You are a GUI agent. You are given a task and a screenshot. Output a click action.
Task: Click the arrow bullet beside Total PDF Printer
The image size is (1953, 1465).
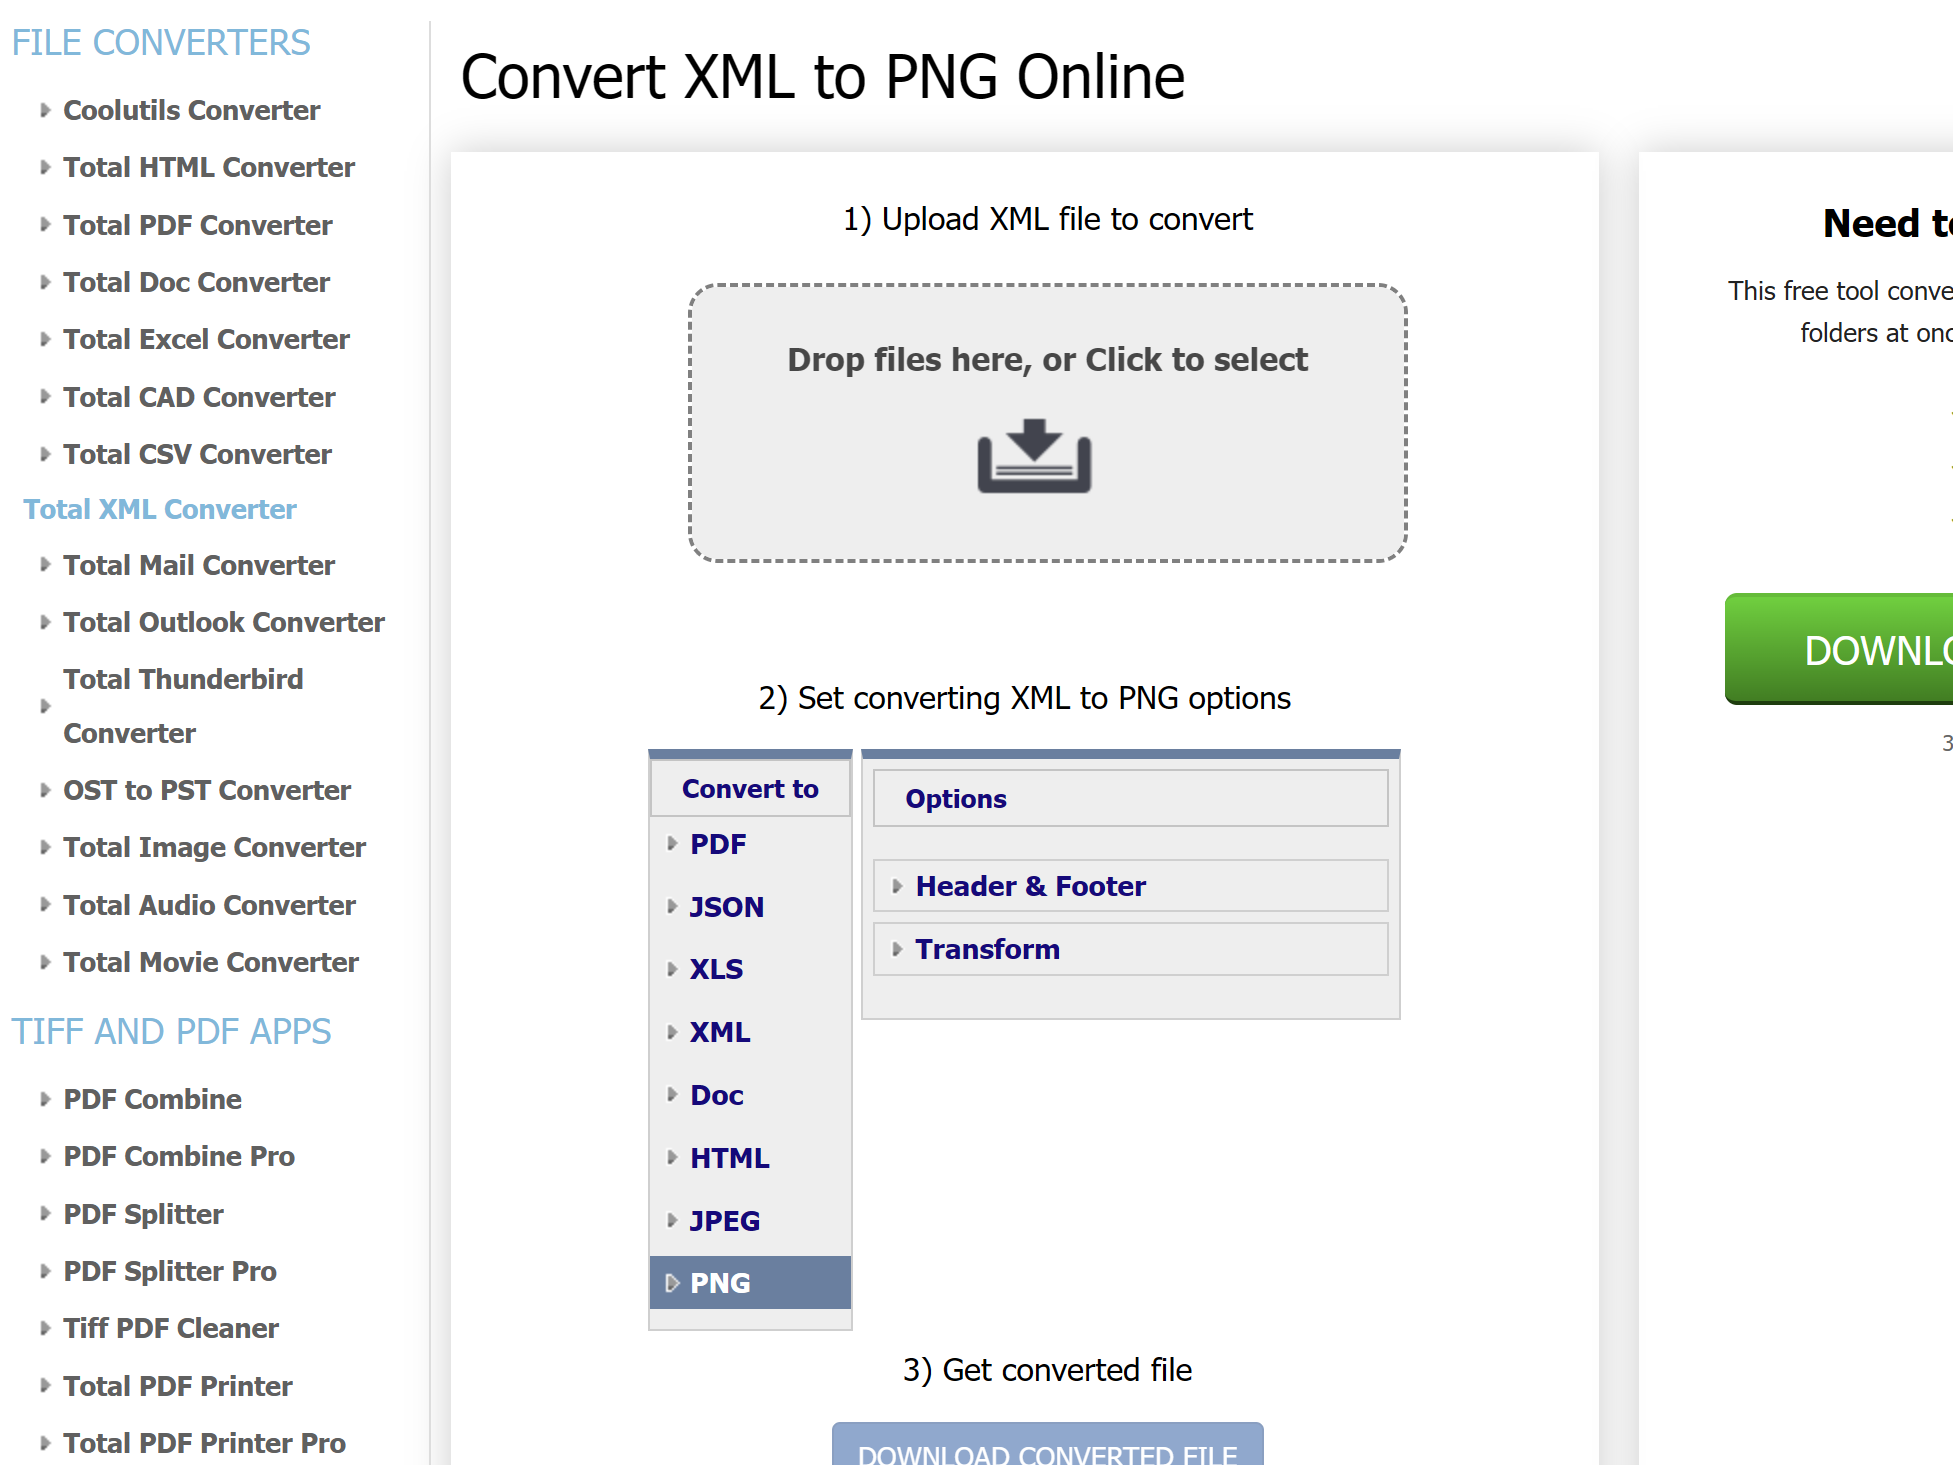(x=45, y=1386)
